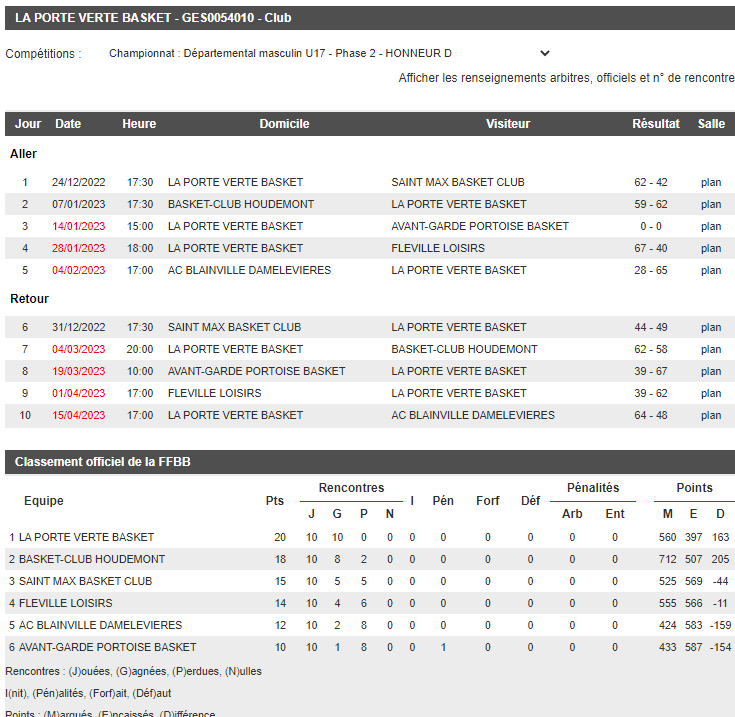Click red date 15/04/2023
Image resolution: width=735 pixels, height=717 pixels.
pos(78,416)
